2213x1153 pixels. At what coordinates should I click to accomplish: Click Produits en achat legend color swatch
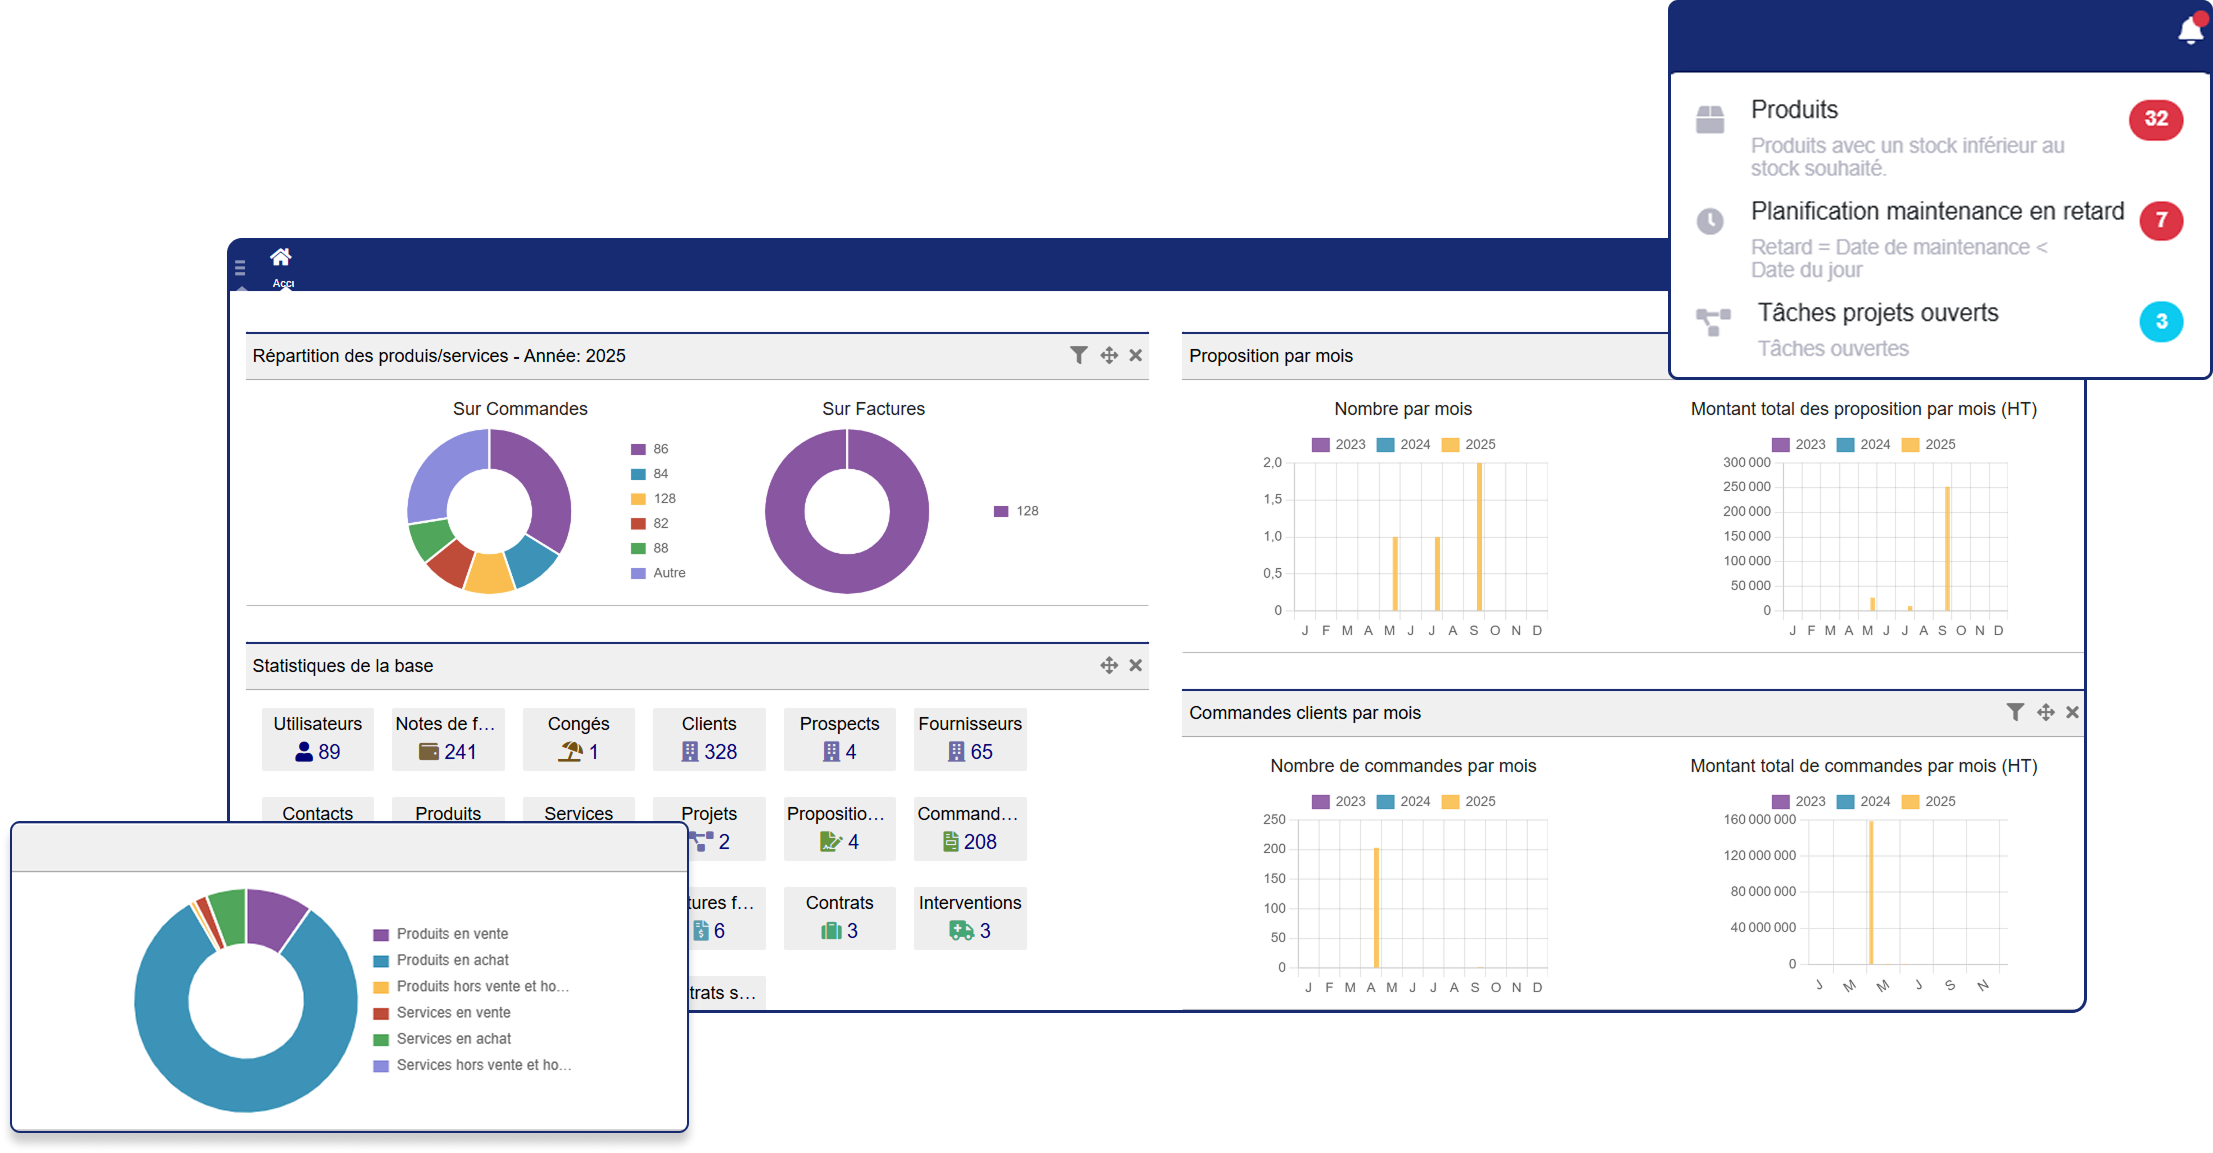click(x=381, y=960)
